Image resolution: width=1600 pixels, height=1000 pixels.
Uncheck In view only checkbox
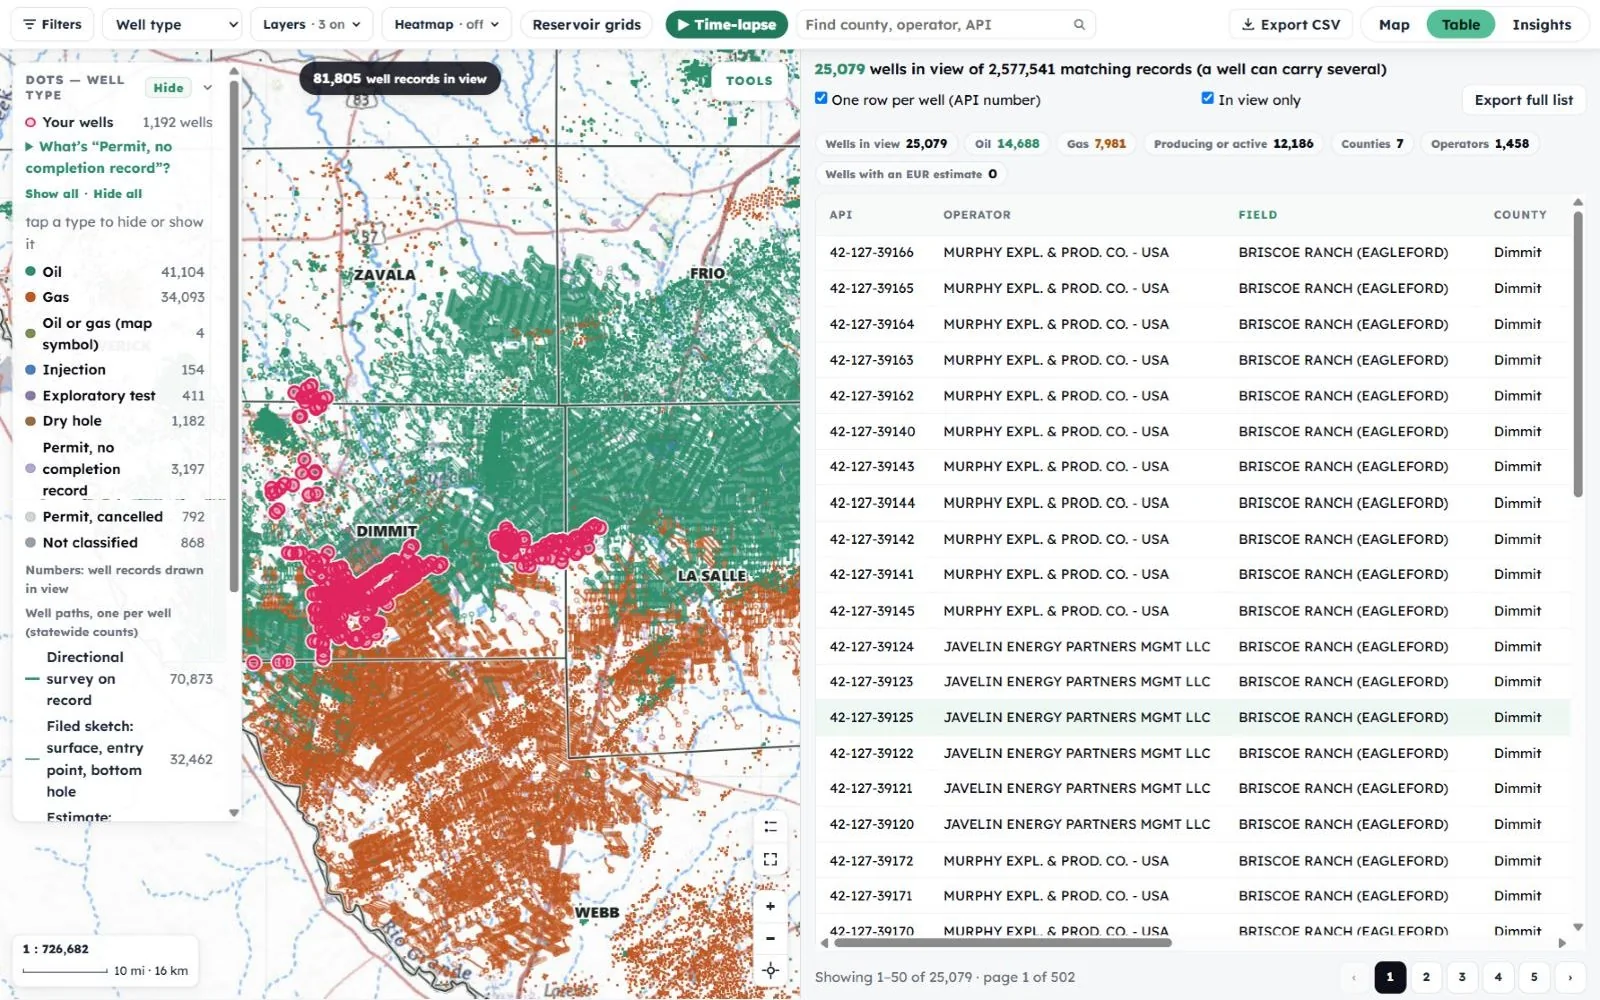1208,98
